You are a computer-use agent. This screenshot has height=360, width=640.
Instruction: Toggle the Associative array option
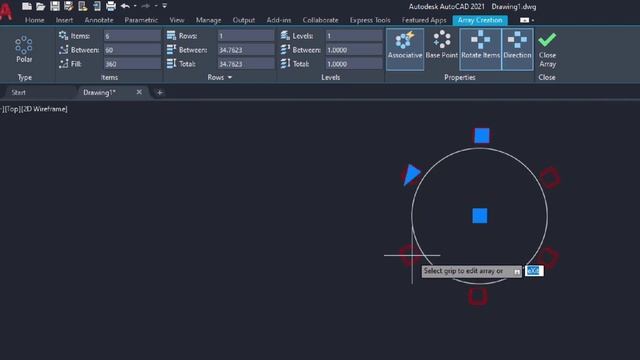click(x=404, y=49)
